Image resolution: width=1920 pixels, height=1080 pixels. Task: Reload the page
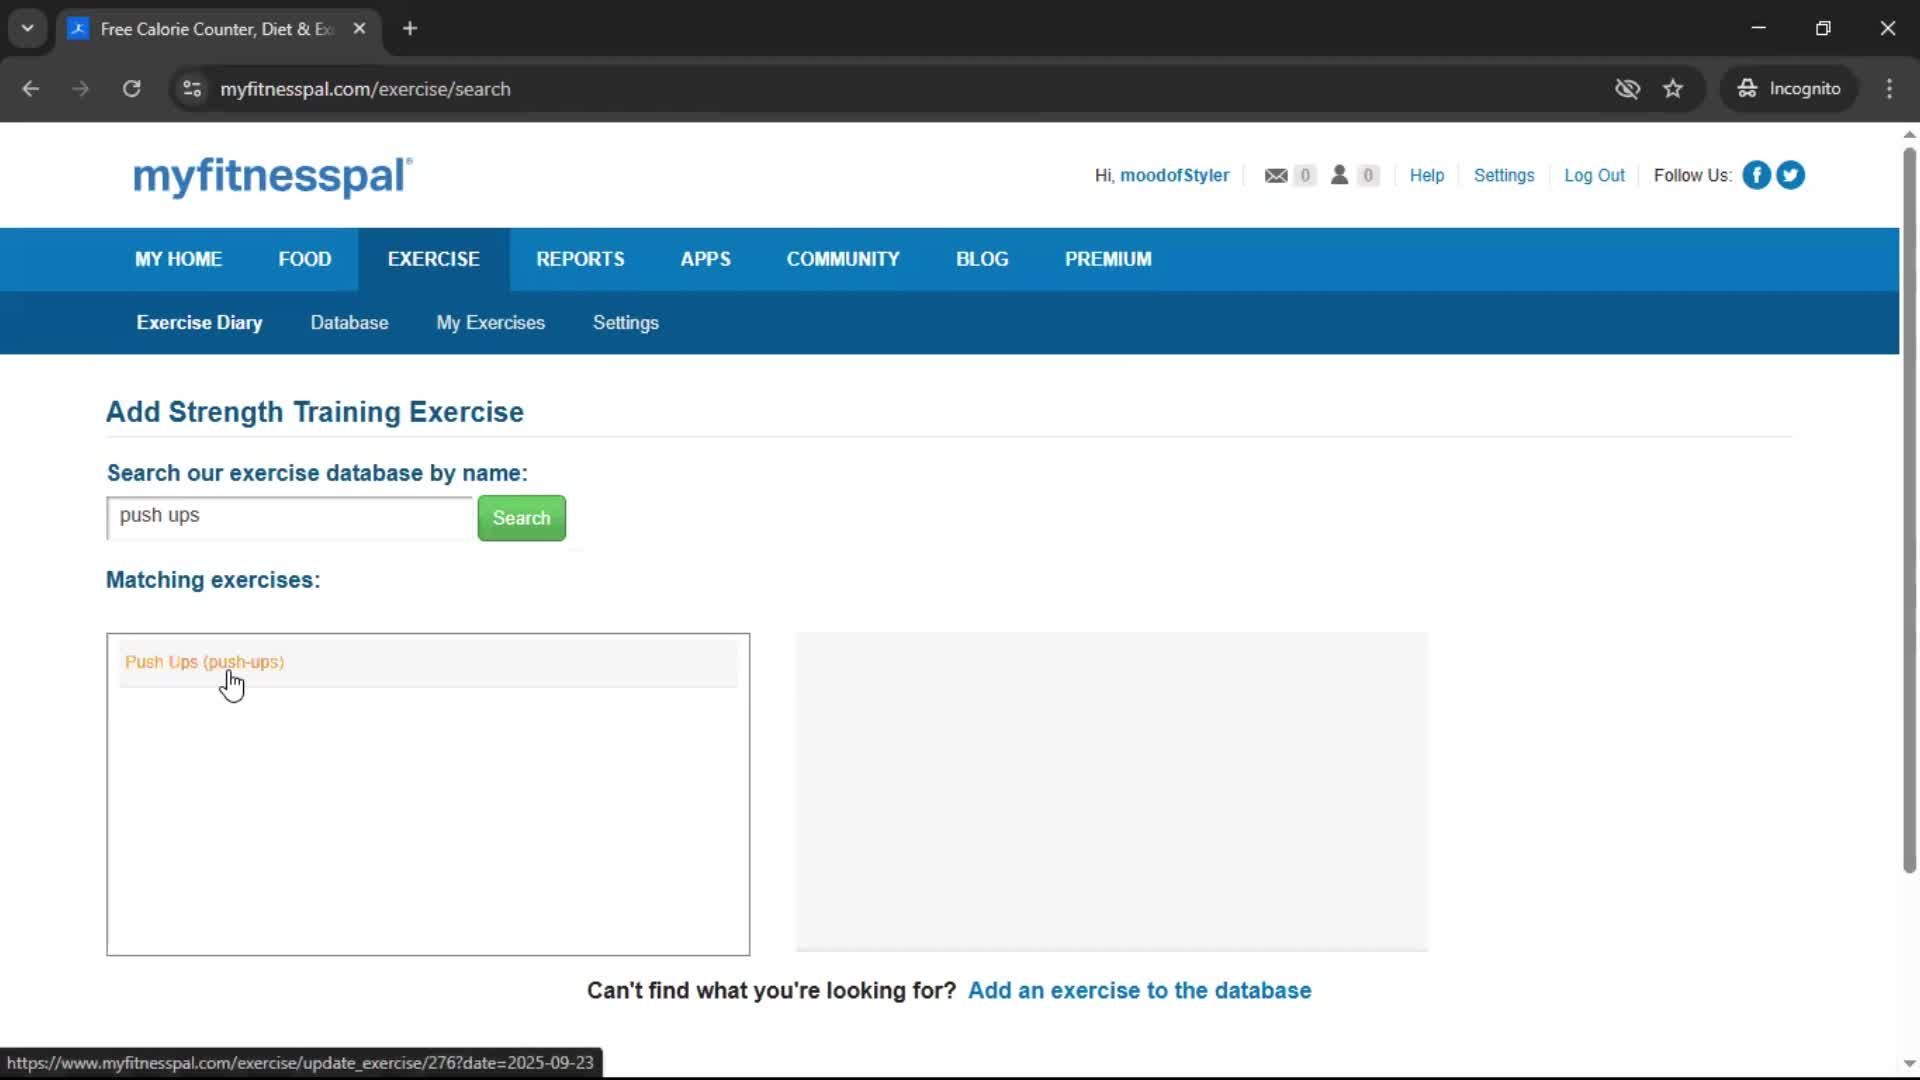tap(131, 89)
